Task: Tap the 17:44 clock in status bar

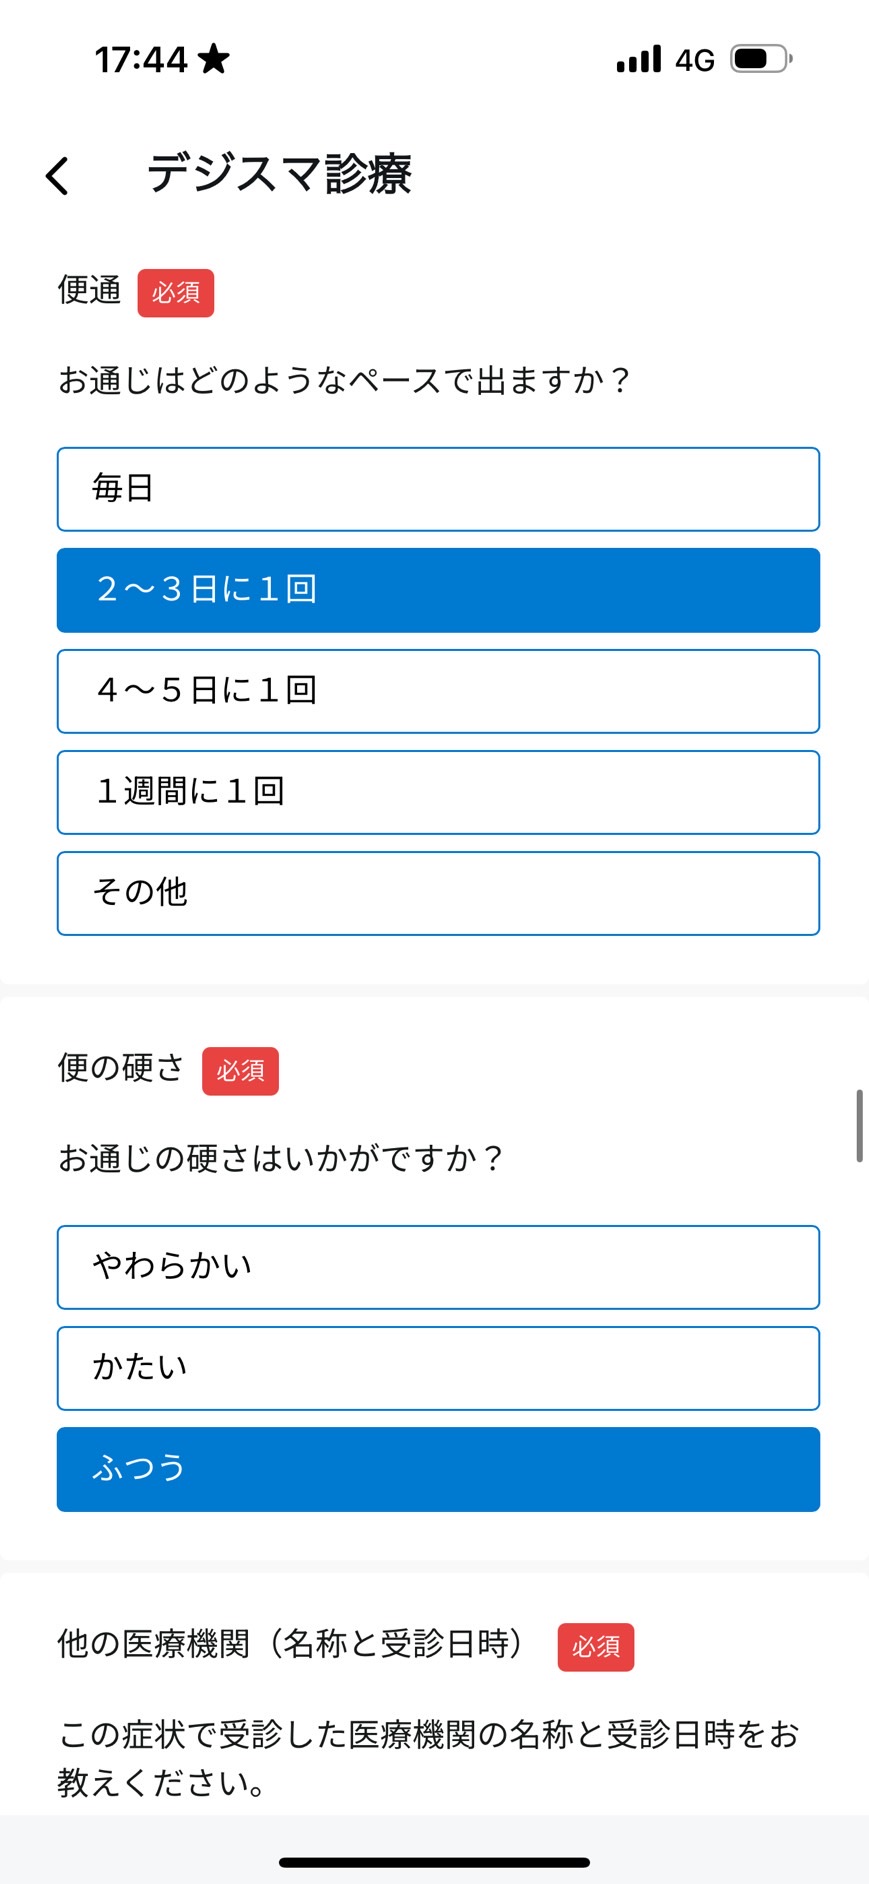Action: (x=141, y=60)
